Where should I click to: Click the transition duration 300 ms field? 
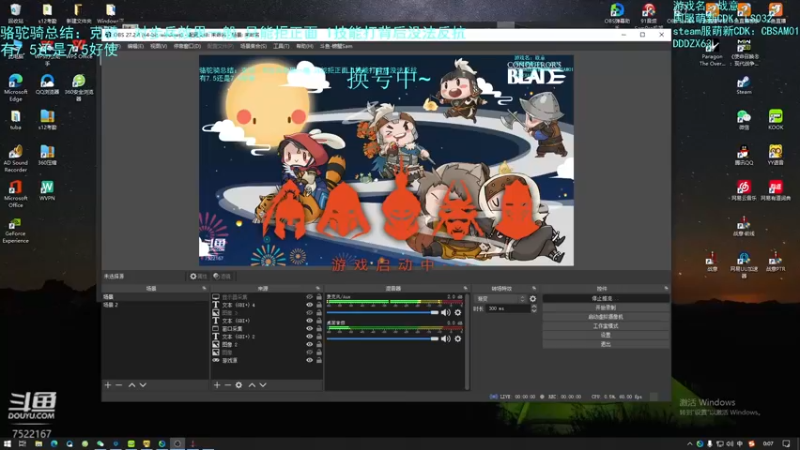coord(507,309)
